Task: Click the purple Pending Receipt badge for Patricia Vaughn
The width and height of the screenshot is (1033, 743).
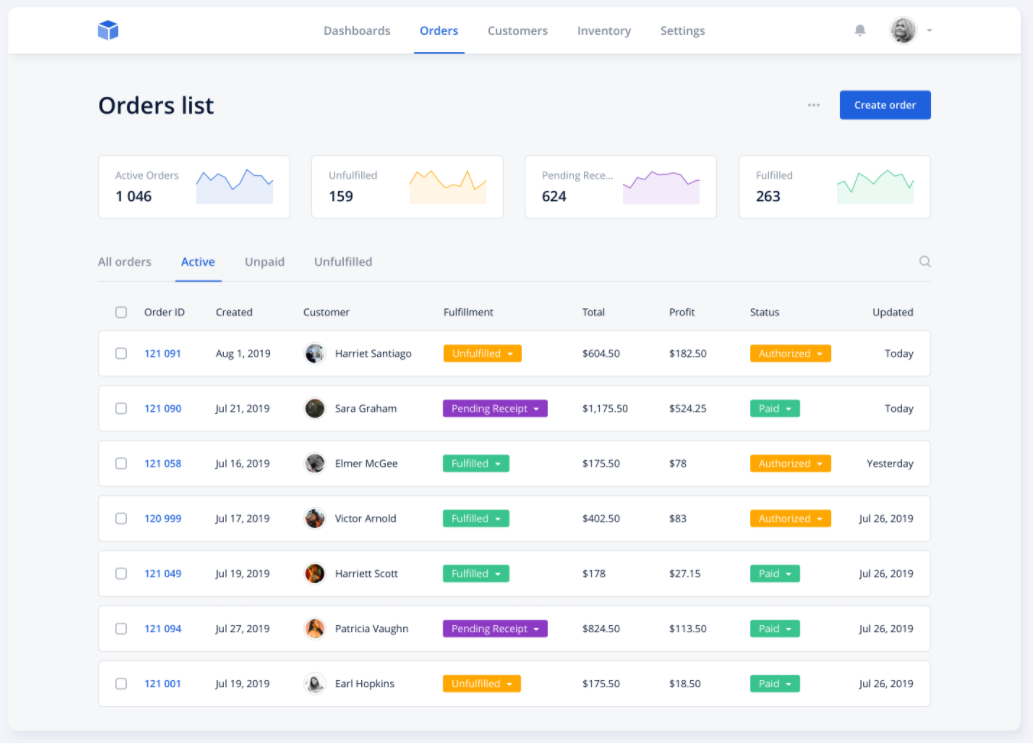Action: pos(495,629)
